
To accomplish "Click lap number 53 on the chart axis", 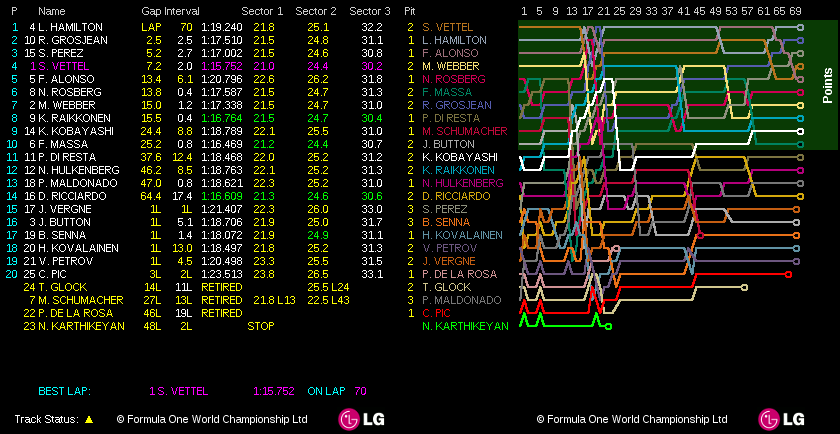I will (731, 11).
